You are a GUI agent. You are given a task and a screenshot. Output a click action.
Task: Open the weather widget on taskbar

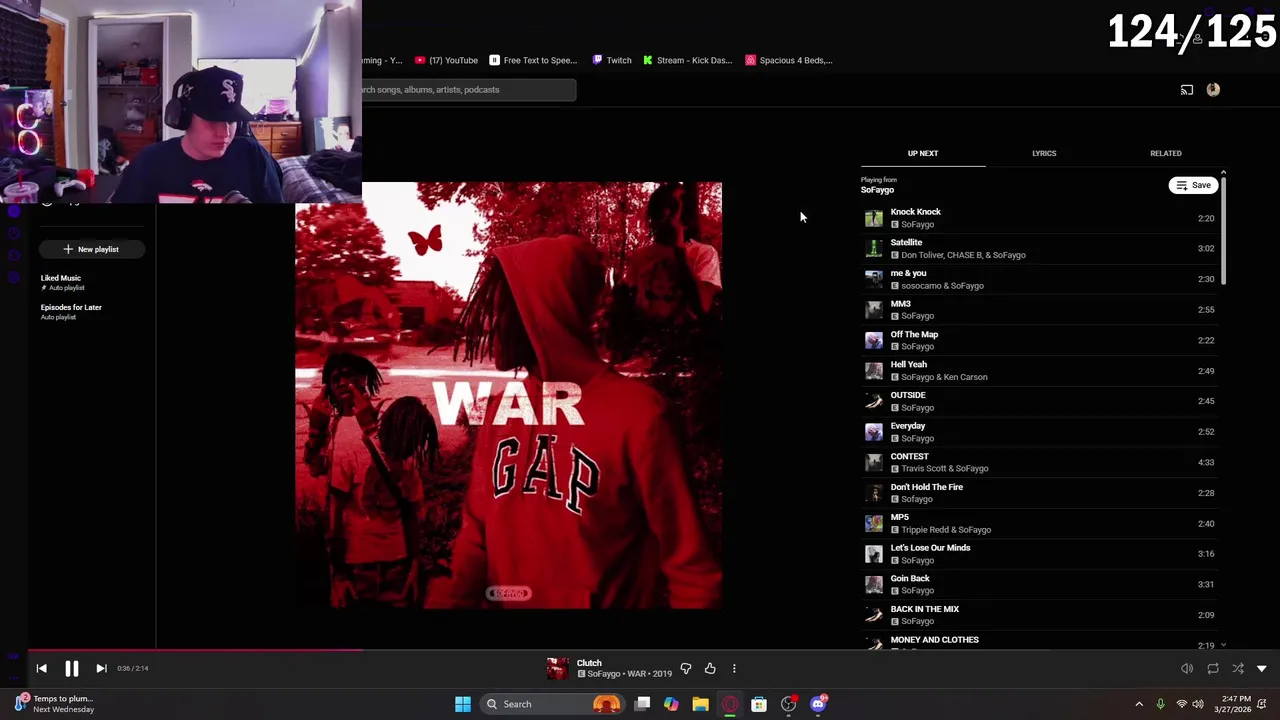click(x=55, y=704)
